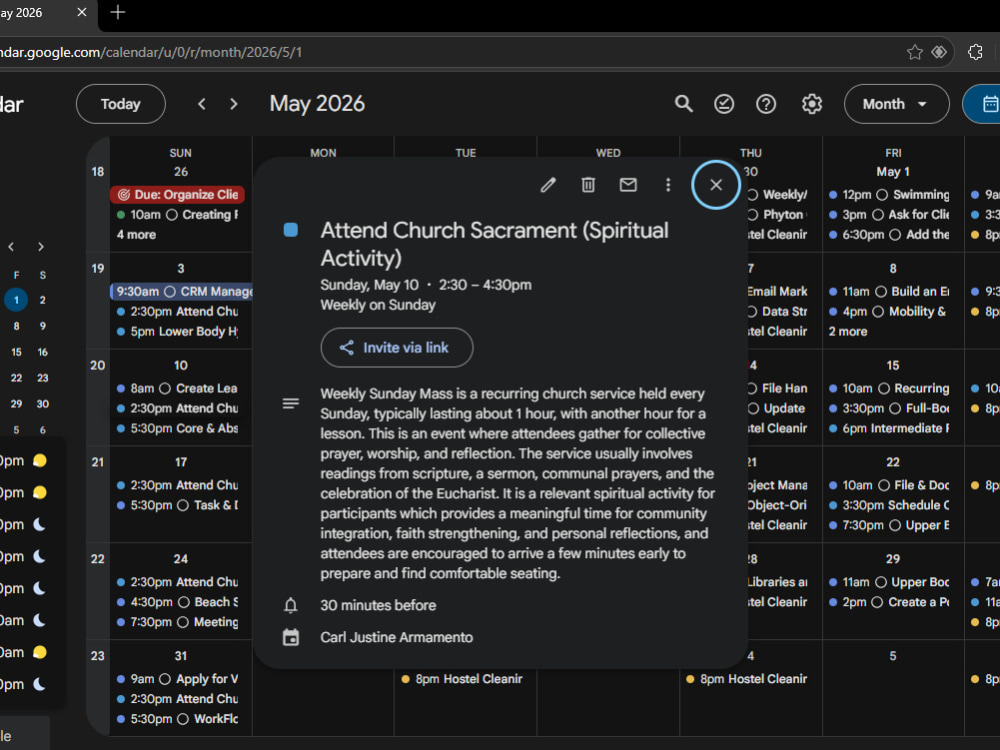
Task: Open 3:30pm Schedule event on Friday 22
Action: coord(889,505)
